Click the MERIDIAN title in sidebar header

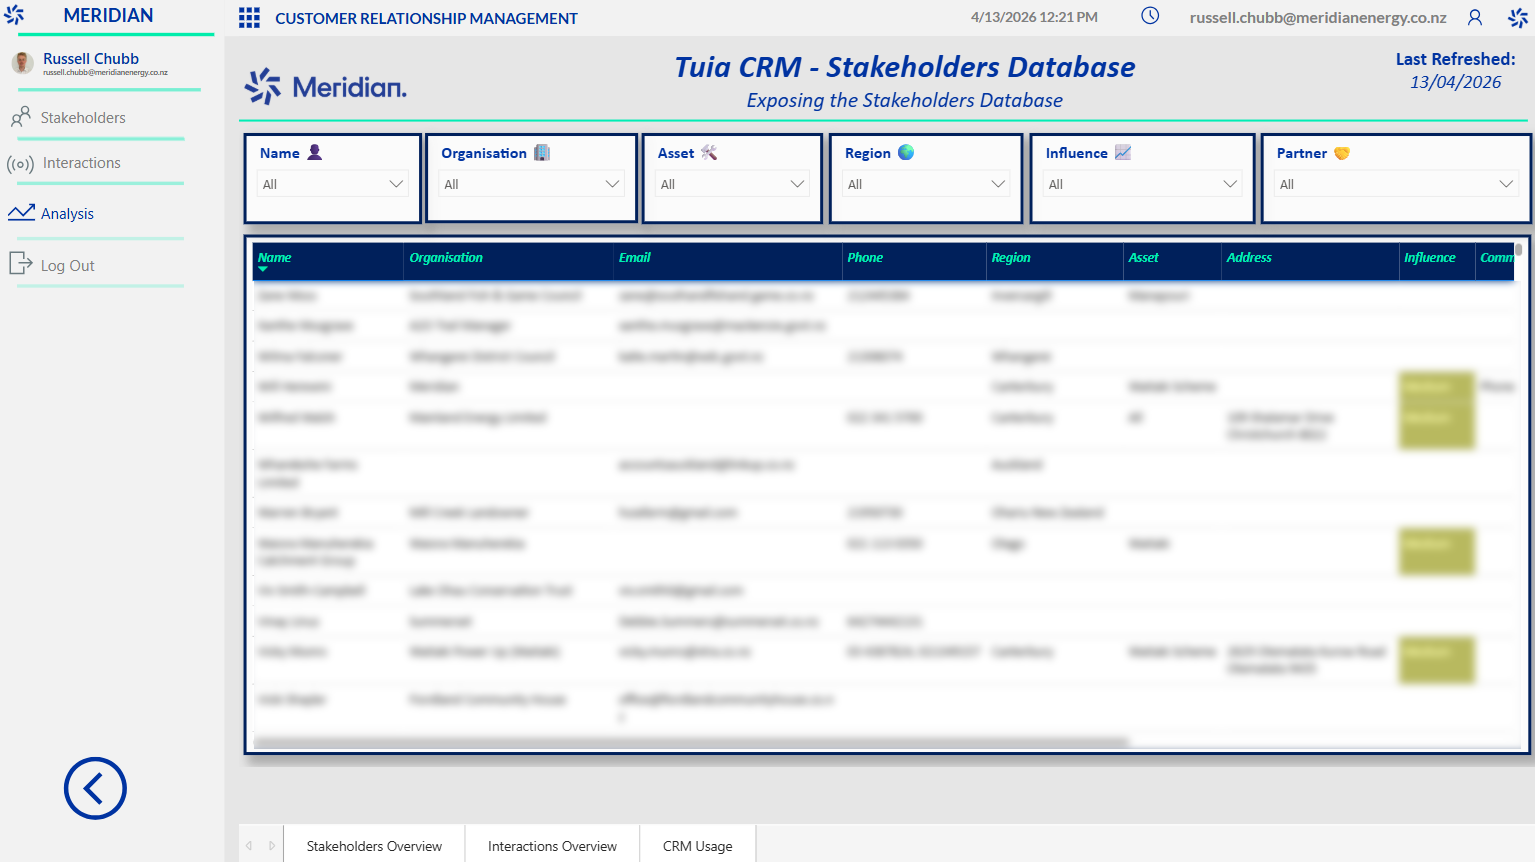point(108,15)
